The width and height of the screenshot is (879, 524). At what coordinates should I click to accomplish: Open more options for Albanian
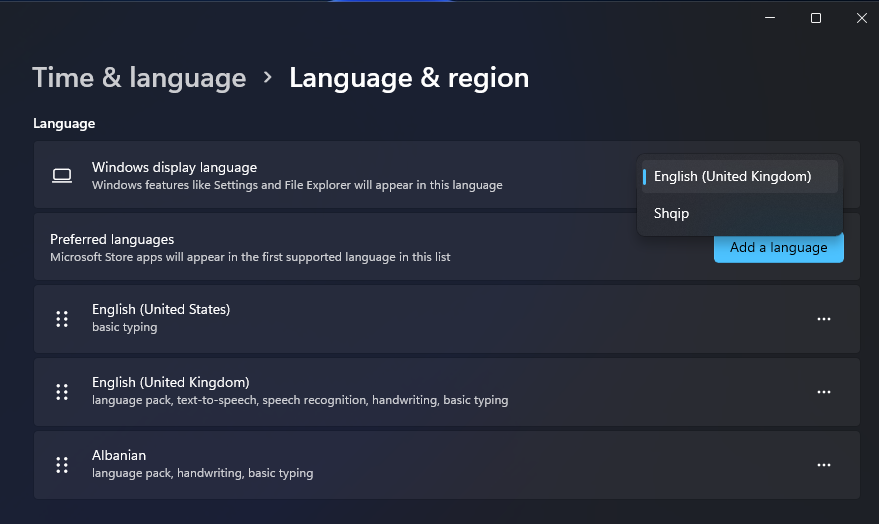tap(824, 465)
